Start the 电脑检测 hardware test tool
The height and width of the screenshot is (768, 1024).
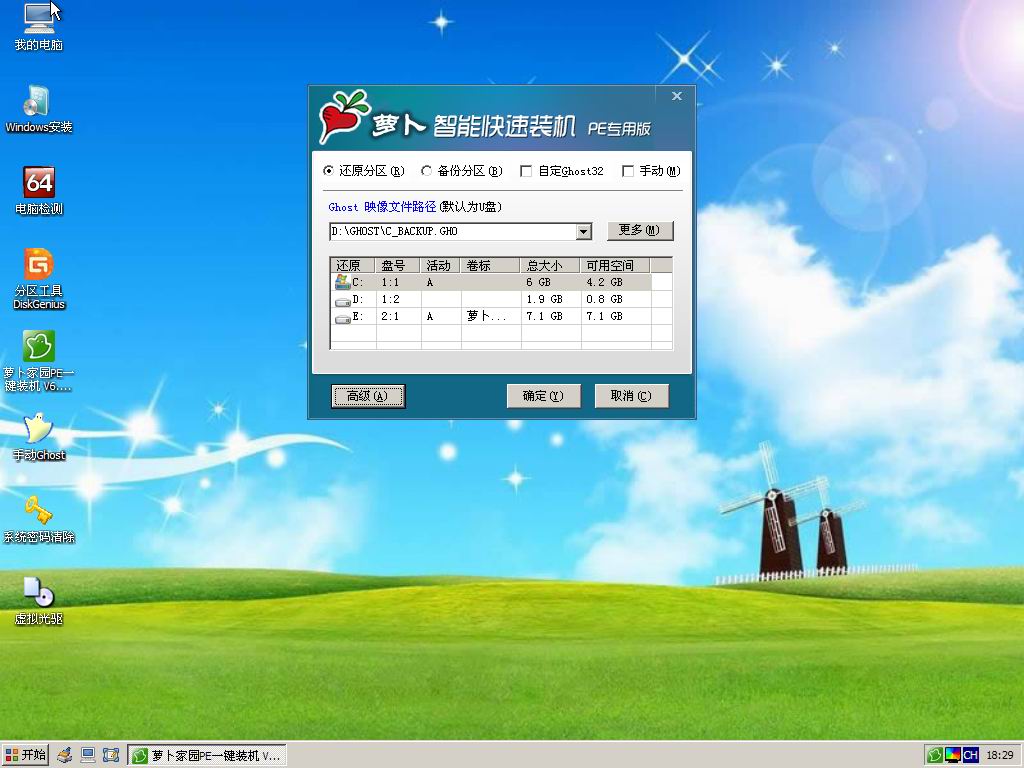click(38, 183)
